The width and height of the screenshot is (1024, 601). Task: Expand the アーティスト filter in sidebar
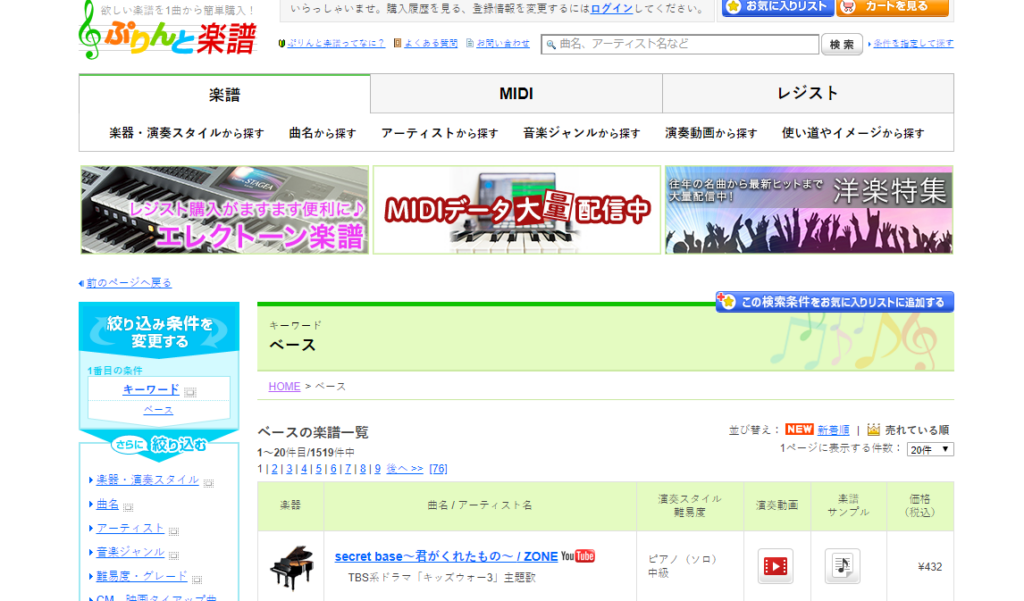130,528
